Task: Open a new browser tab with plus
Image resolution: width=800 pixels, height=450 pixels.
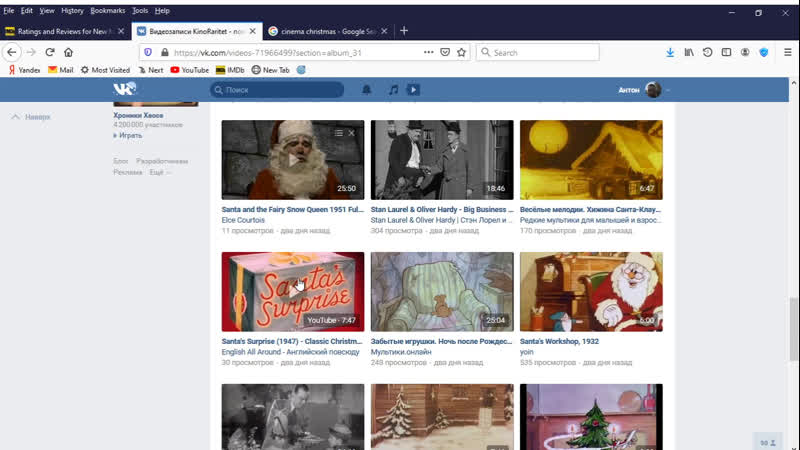Action: click(x=404, y=31)
